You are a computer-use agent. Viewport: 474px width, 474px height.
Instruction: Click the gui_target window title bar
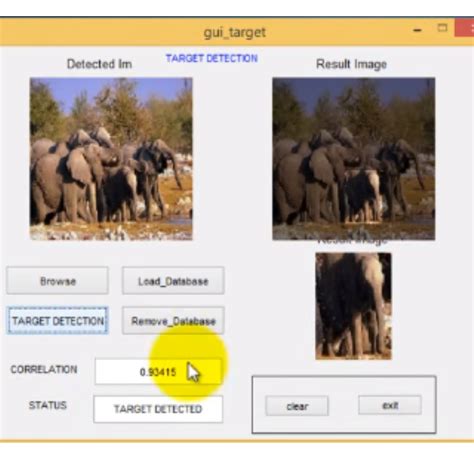(235, 32)
